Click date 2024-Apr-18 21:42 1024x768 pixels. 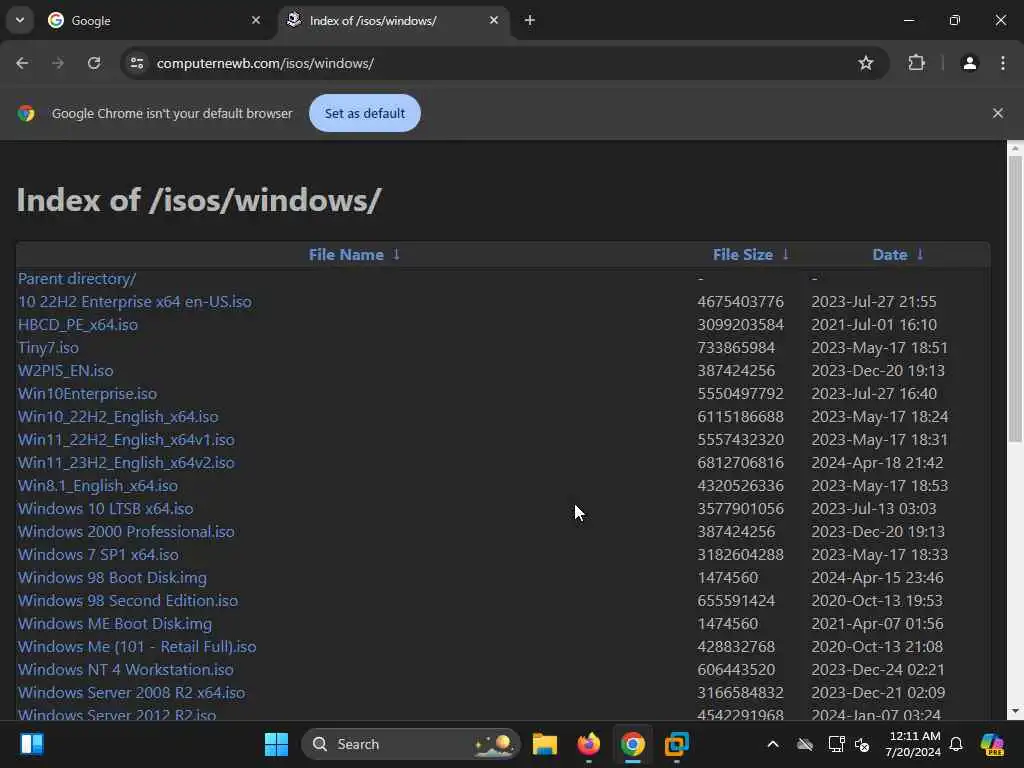pos(877,462)
